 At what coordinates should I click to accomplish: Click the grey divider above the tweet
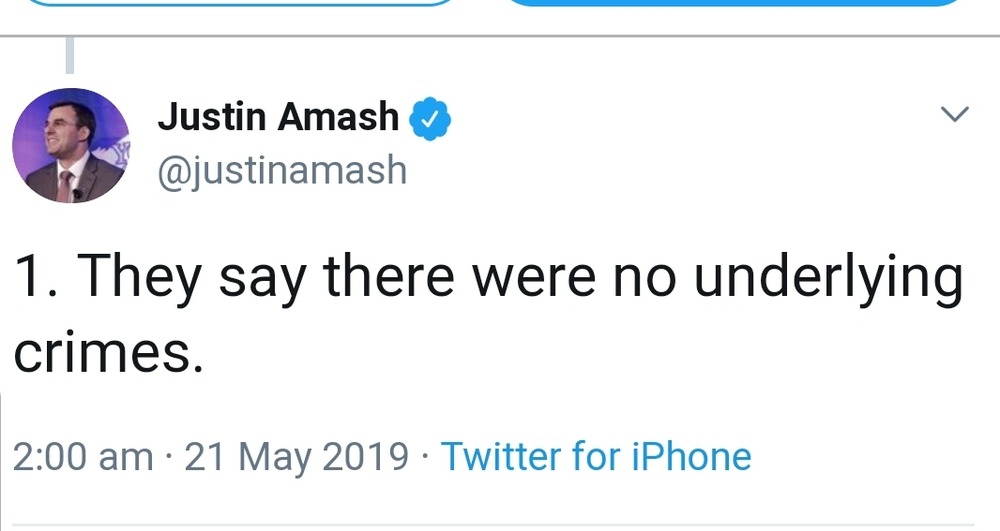pos(500,36)
